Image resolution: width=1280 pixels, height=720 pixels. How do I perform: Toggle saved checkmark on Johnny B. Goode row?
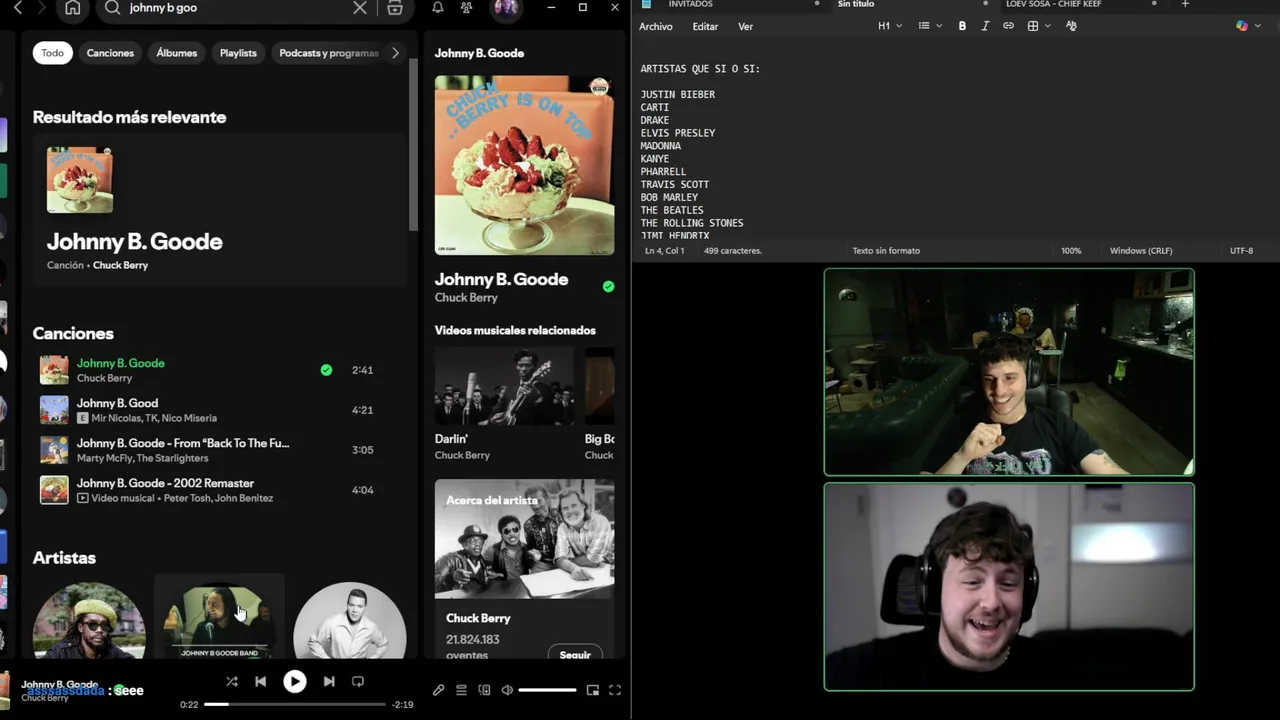coord(326,370)
